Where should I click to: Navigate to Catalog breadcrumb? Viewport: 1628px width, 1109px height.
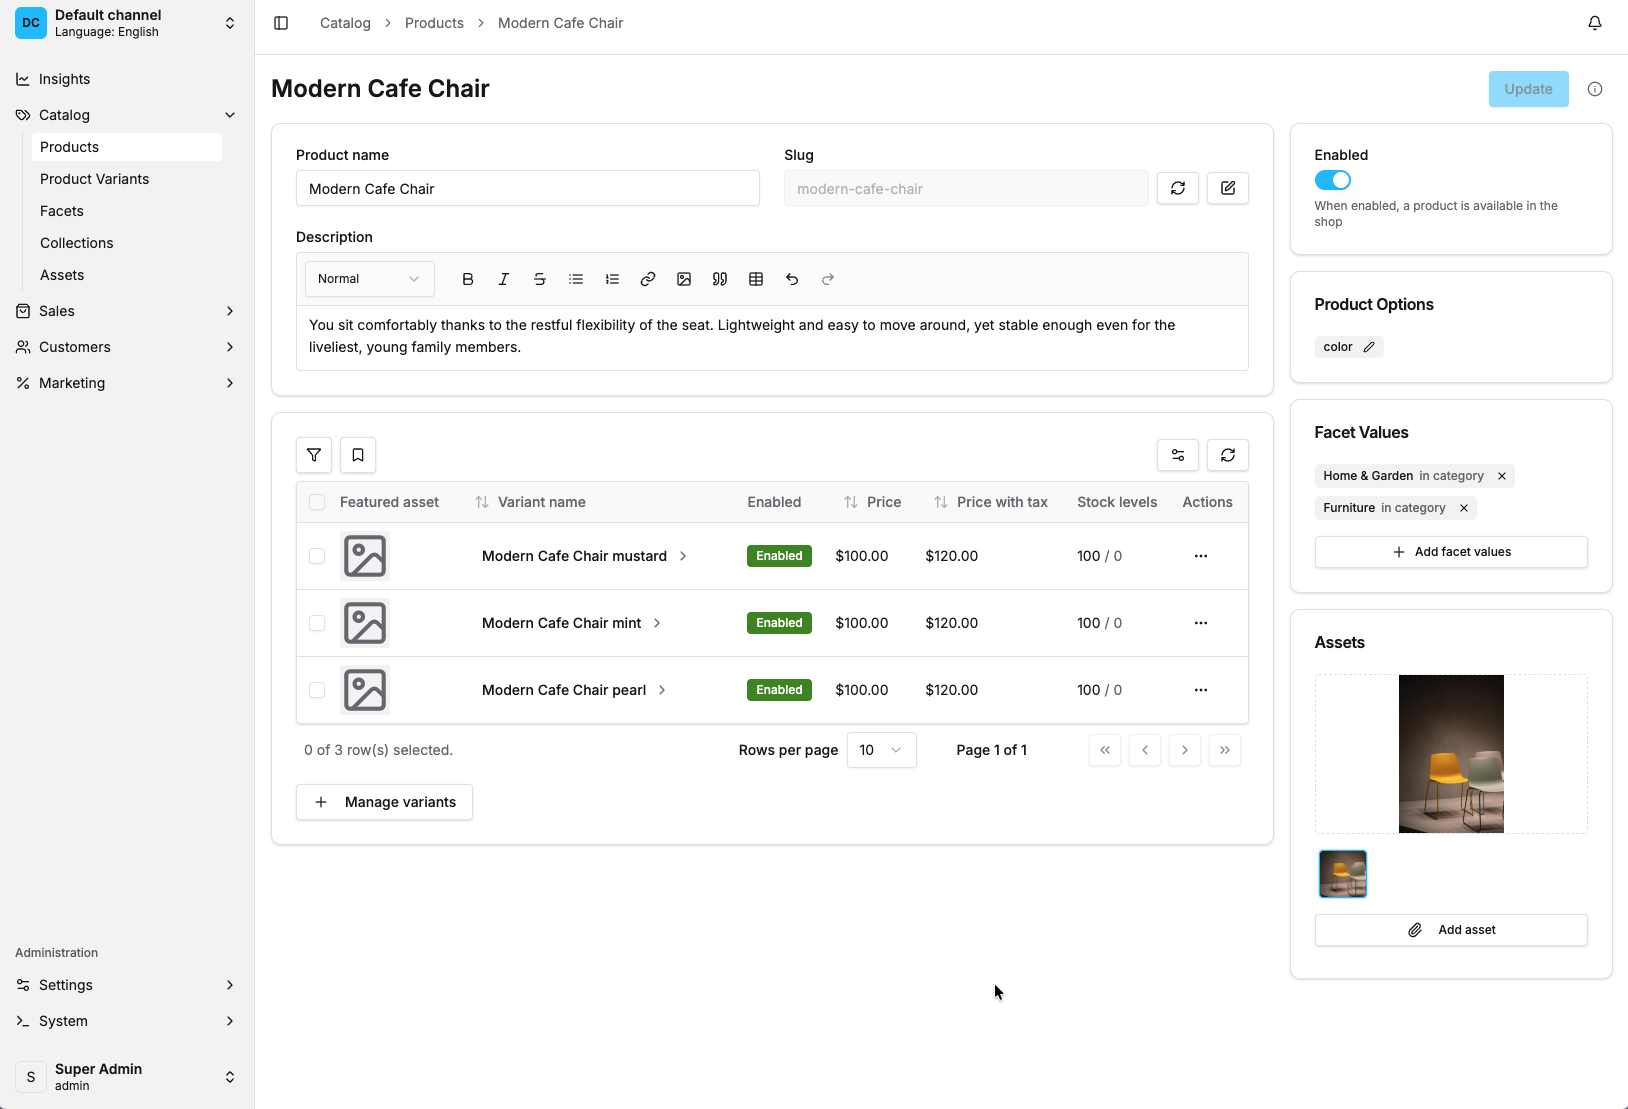345,23
